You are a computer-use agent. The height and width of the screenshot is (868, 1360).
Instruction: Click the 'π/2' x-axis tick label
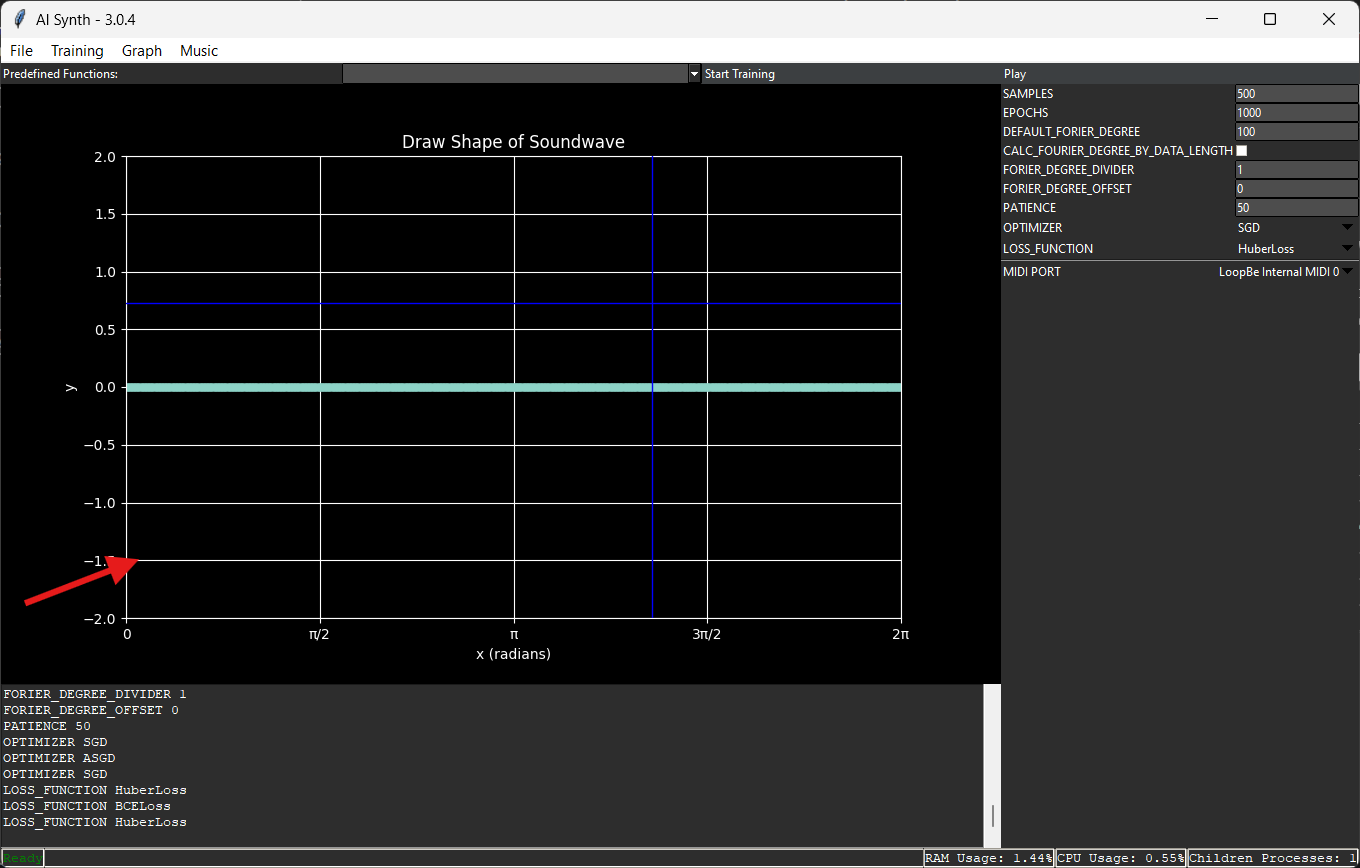pyautogui.click(x=320, y=634)
